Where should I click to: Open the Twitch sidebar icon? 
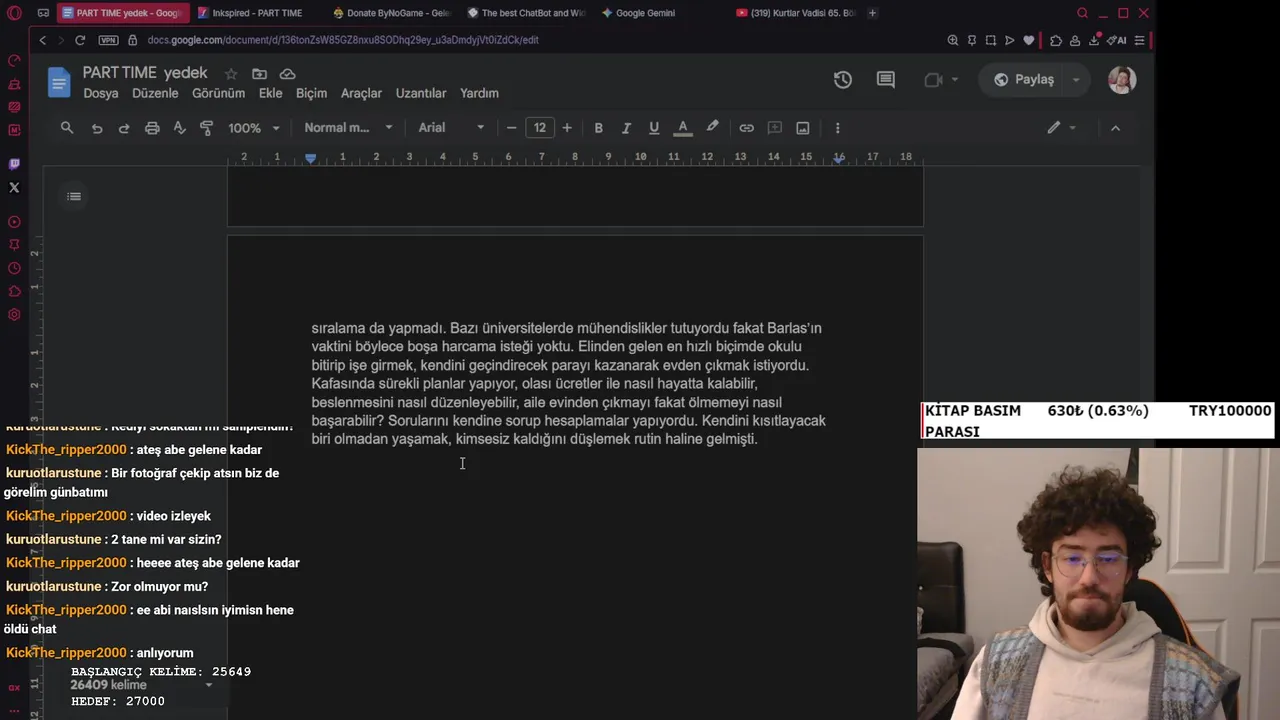14,164
